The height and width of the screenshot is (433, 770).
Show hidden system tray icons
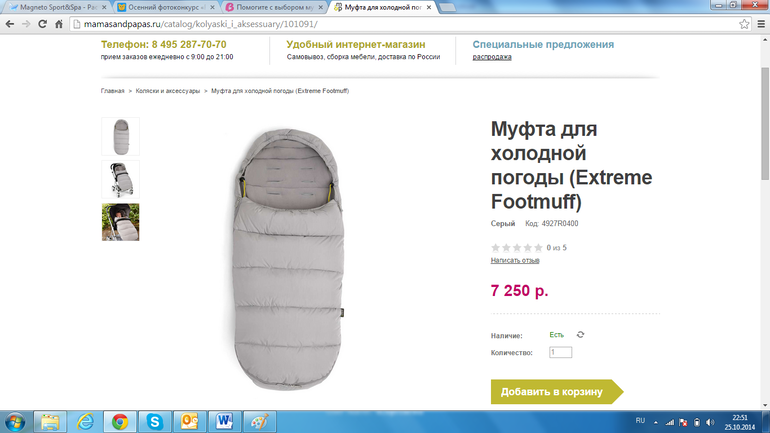[657, 422]
